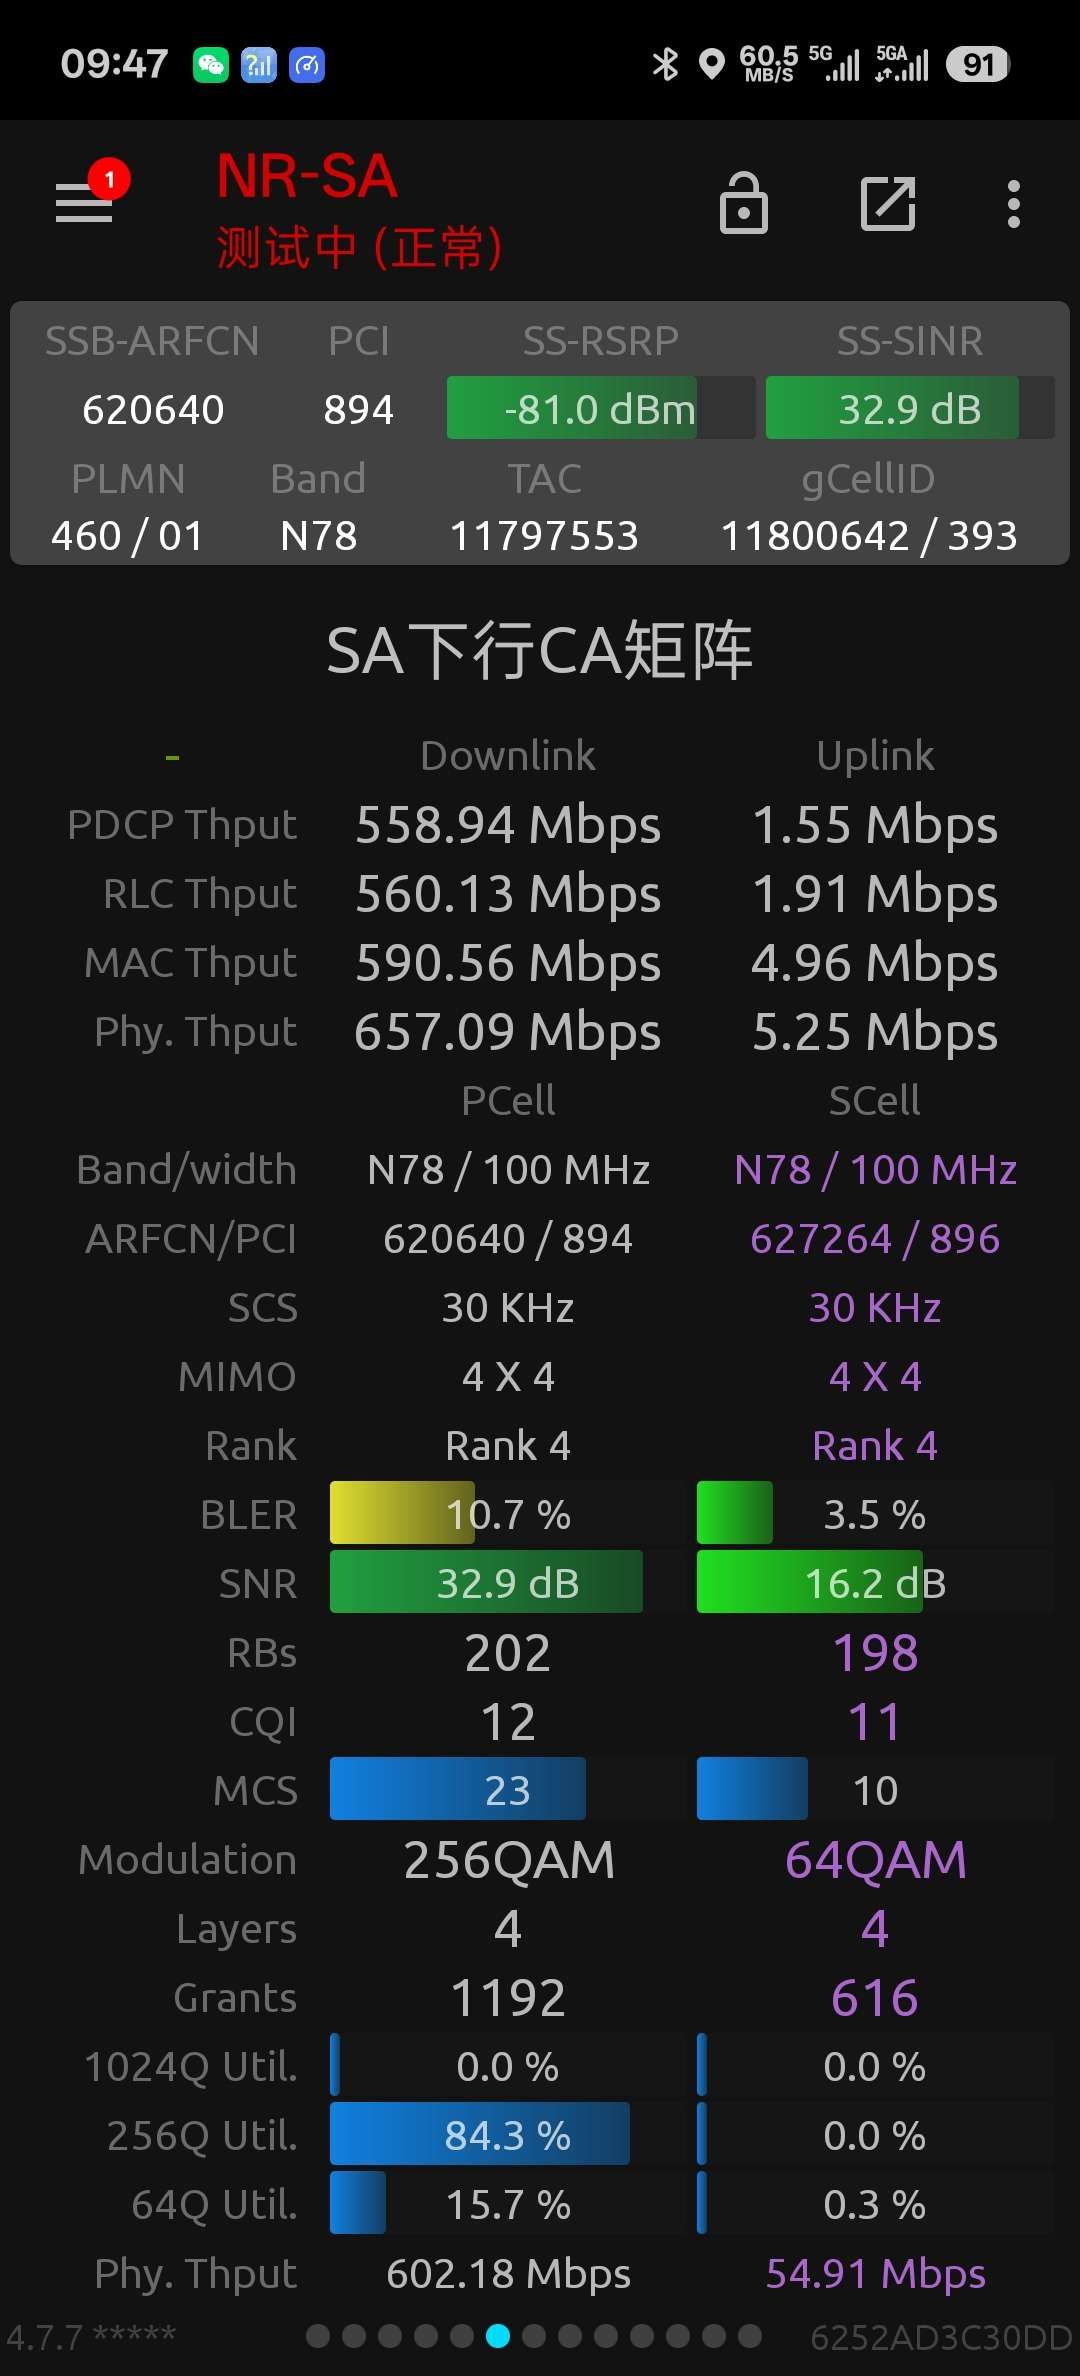Viewport: 1080px width, 2376px height.
Task: Tap the red notification badge
Action: pyautogui.click(x=109, y=180)
